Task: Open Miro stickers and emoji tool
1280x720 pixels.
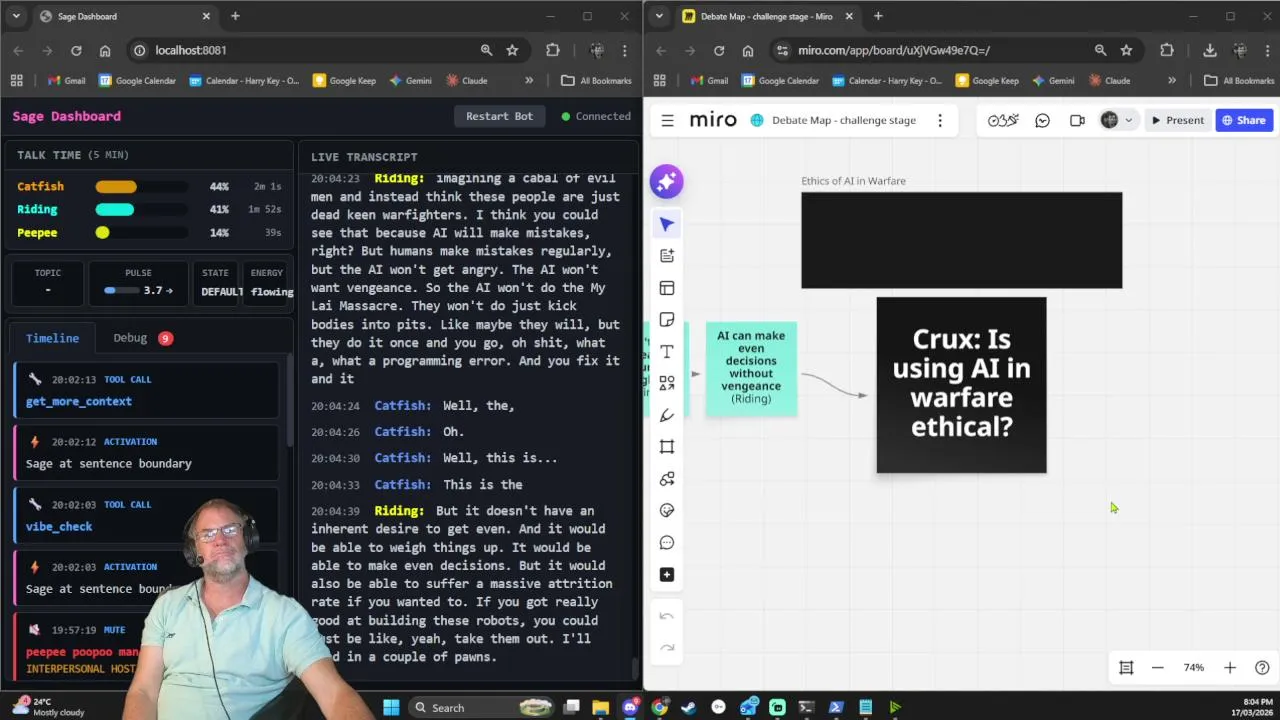Action: pyautogui.click(x=667, y=510)
